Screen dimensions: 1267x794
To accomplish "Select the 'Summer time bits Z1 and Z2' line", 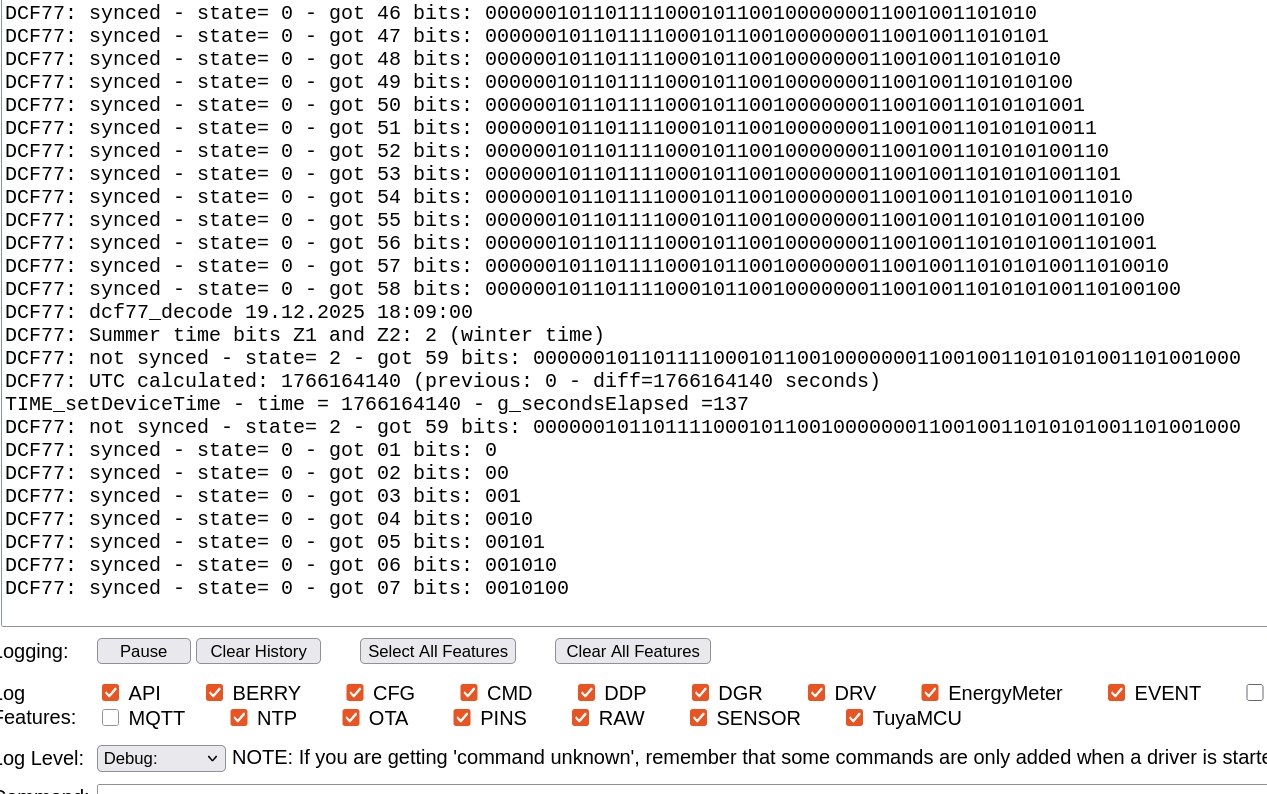I will pos(305,335).
